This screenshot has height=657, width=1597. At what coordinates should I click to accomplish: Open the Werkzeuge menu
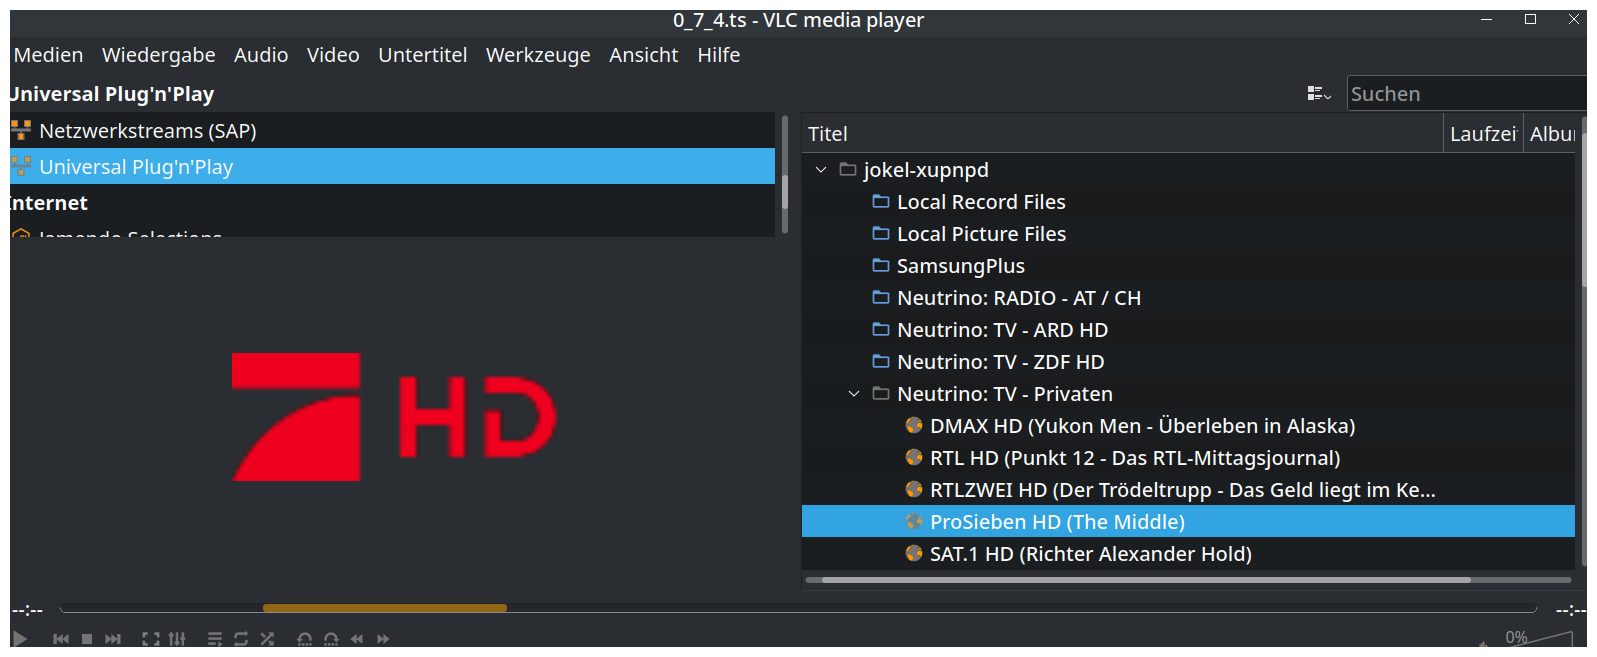538,55
